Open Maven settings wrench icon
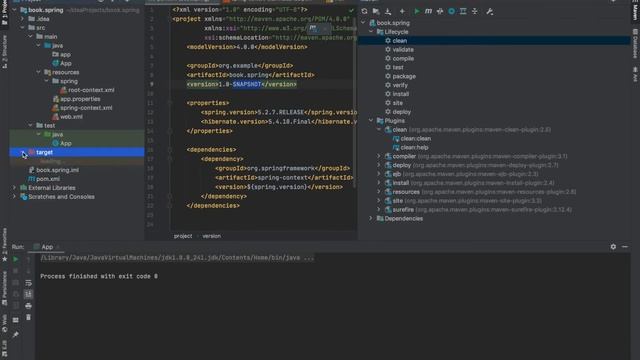Screen dimensions: 640x360 tap(489, 11)
